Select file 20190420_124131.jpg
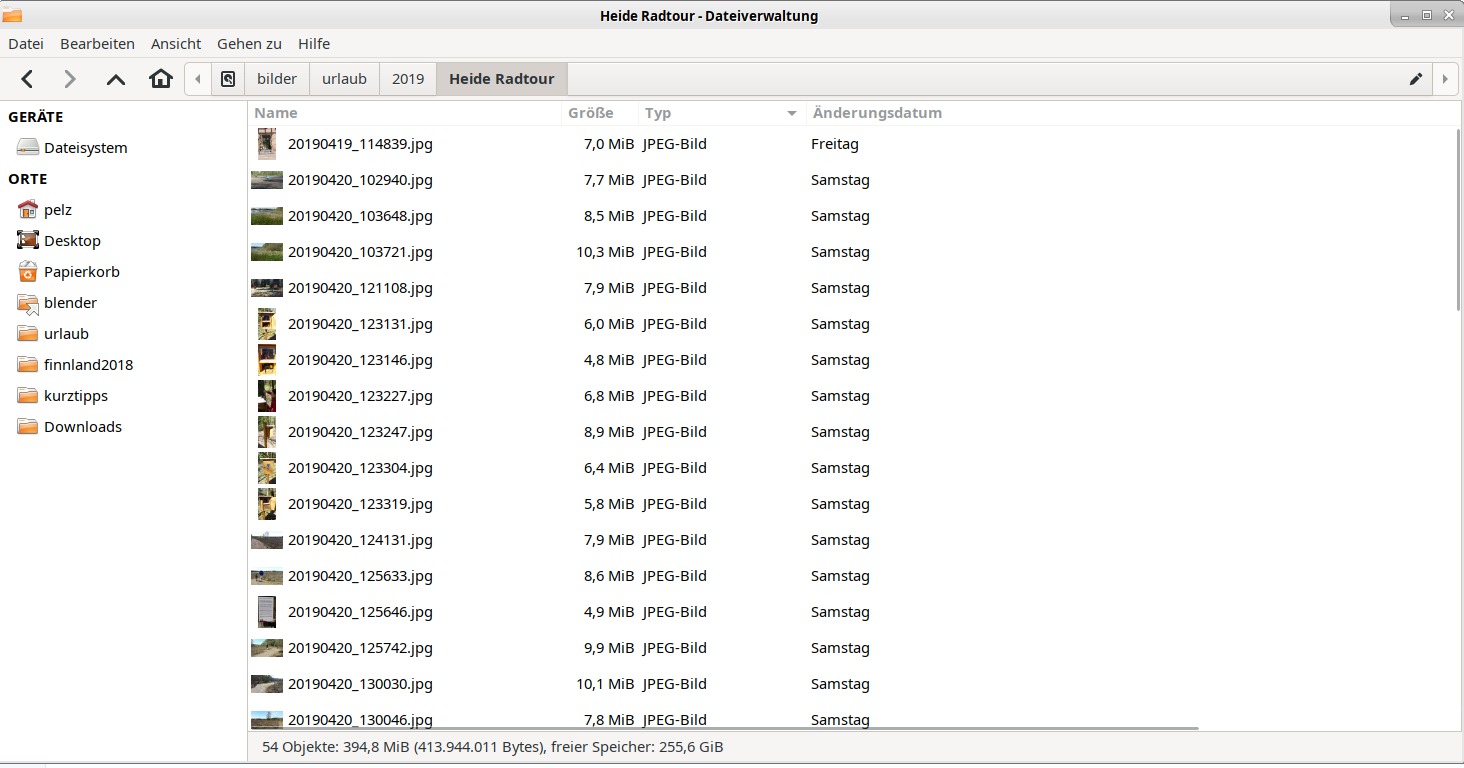Image resolution: width=1464 pixels, height=768 pixels. tap(360, 540)
